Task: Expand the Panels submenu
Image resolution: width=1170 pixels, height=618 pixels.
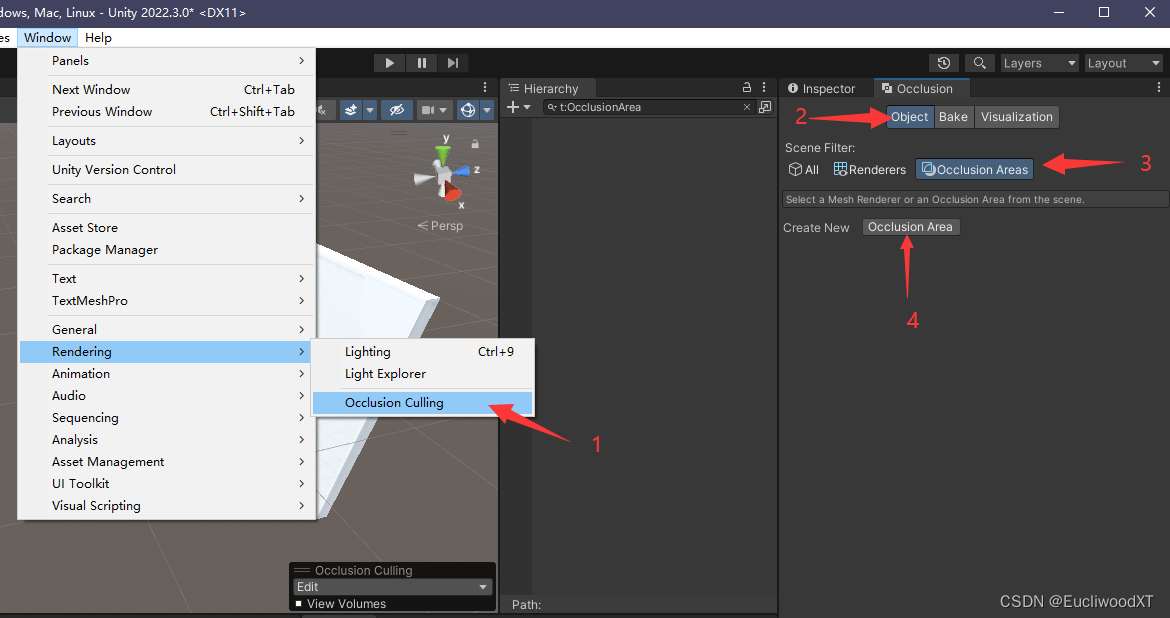Action: pos(168,61)
